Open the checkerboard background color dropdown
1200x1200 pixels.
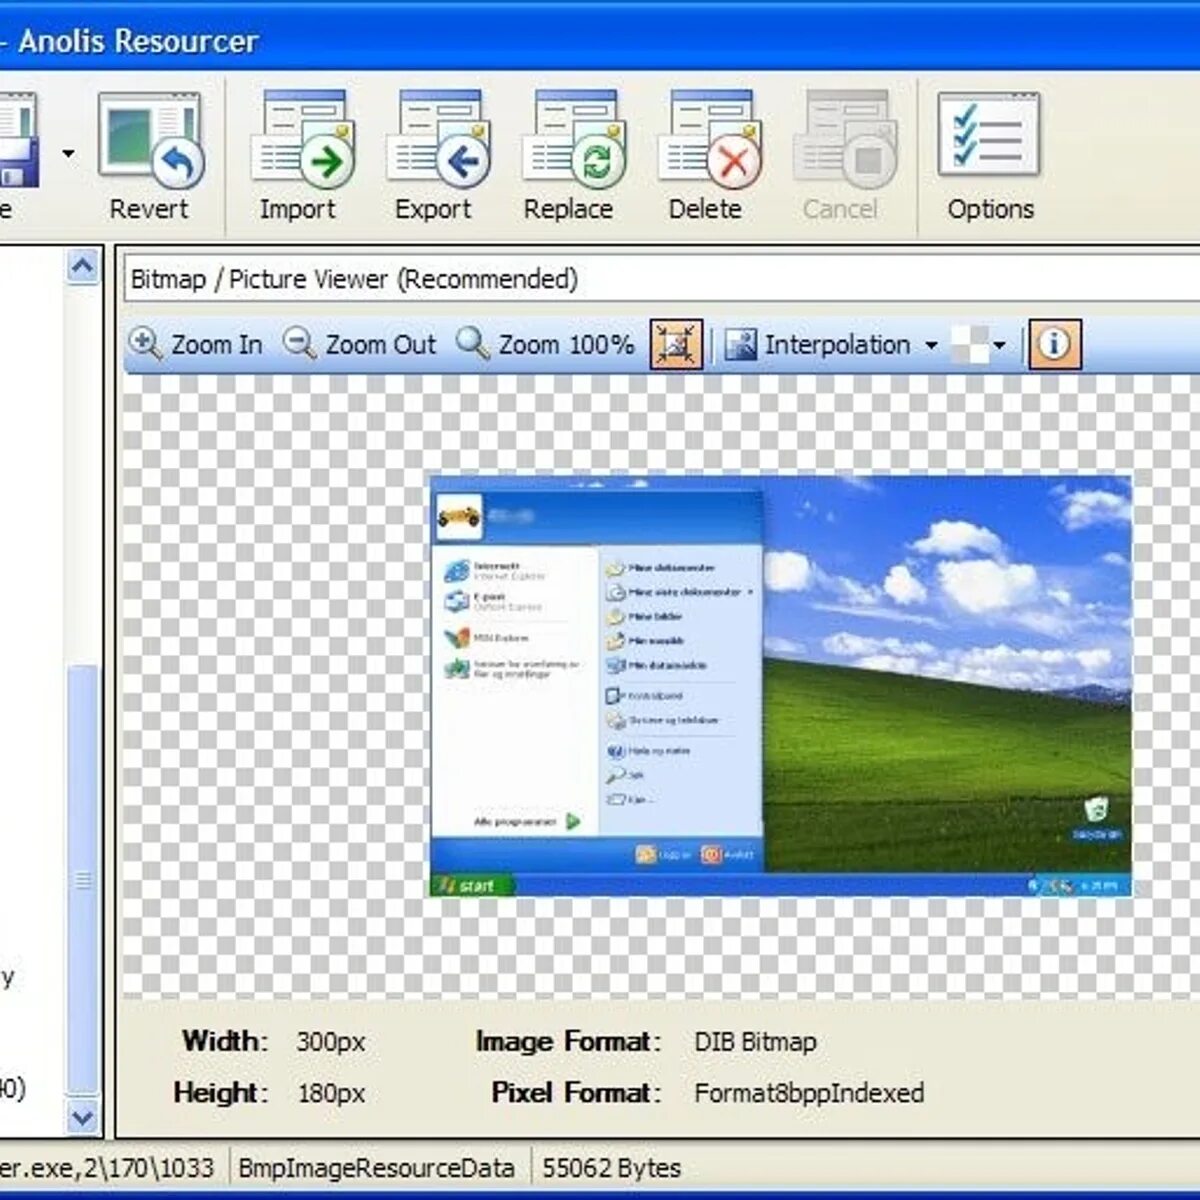(x=979, y=345)
